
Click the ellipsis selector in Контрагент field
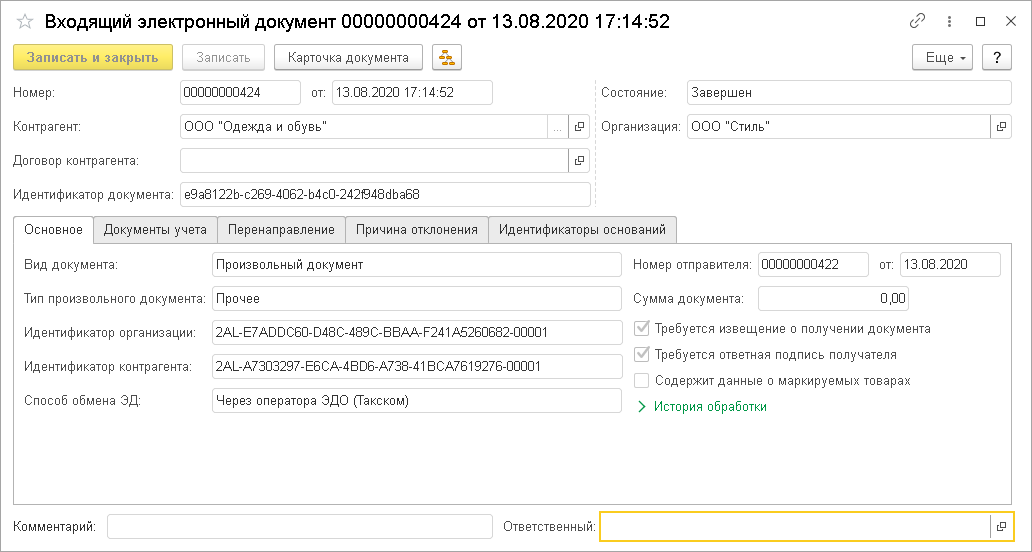(557, 127)
